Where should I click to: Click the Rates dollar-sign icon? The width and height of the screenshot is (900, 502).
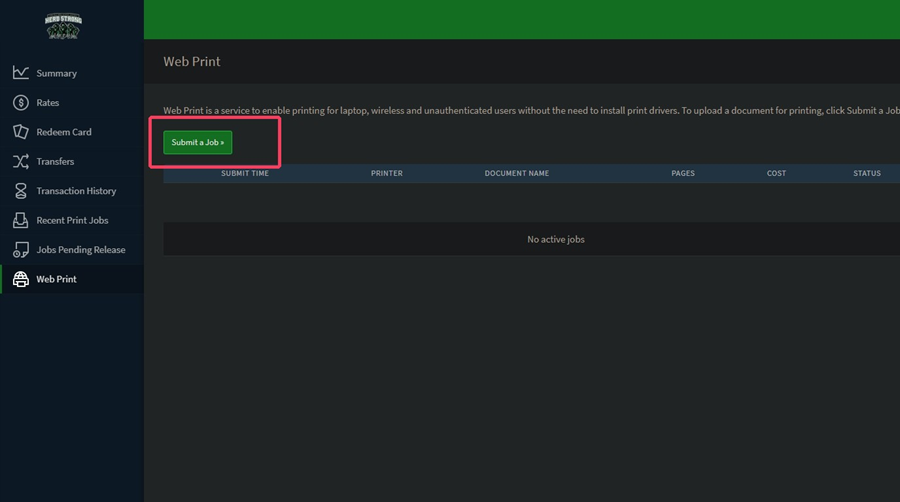21,103
